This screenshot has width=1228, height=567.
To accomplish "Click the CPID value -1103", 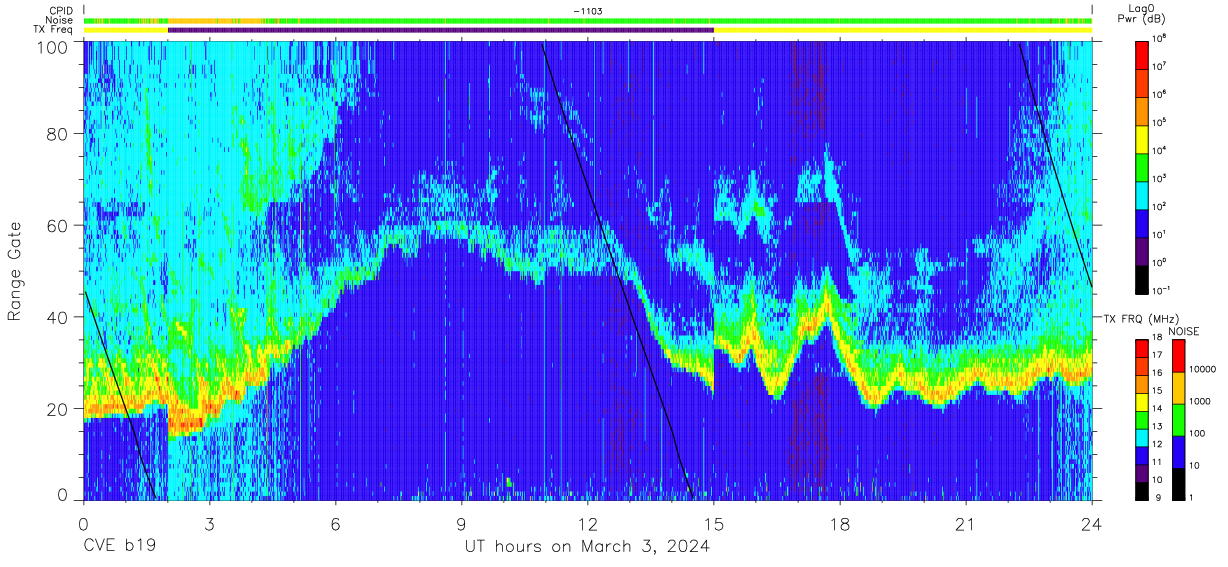I will pos(588,11).
